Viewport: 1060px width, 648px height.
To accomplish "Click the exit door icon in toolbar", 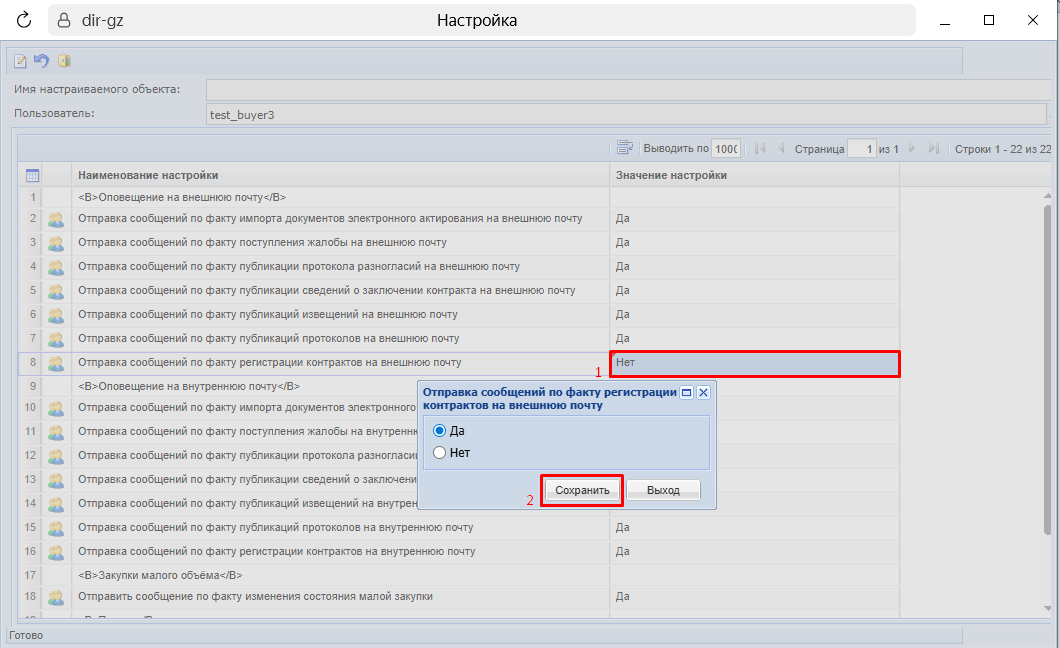I will [63, 61].
